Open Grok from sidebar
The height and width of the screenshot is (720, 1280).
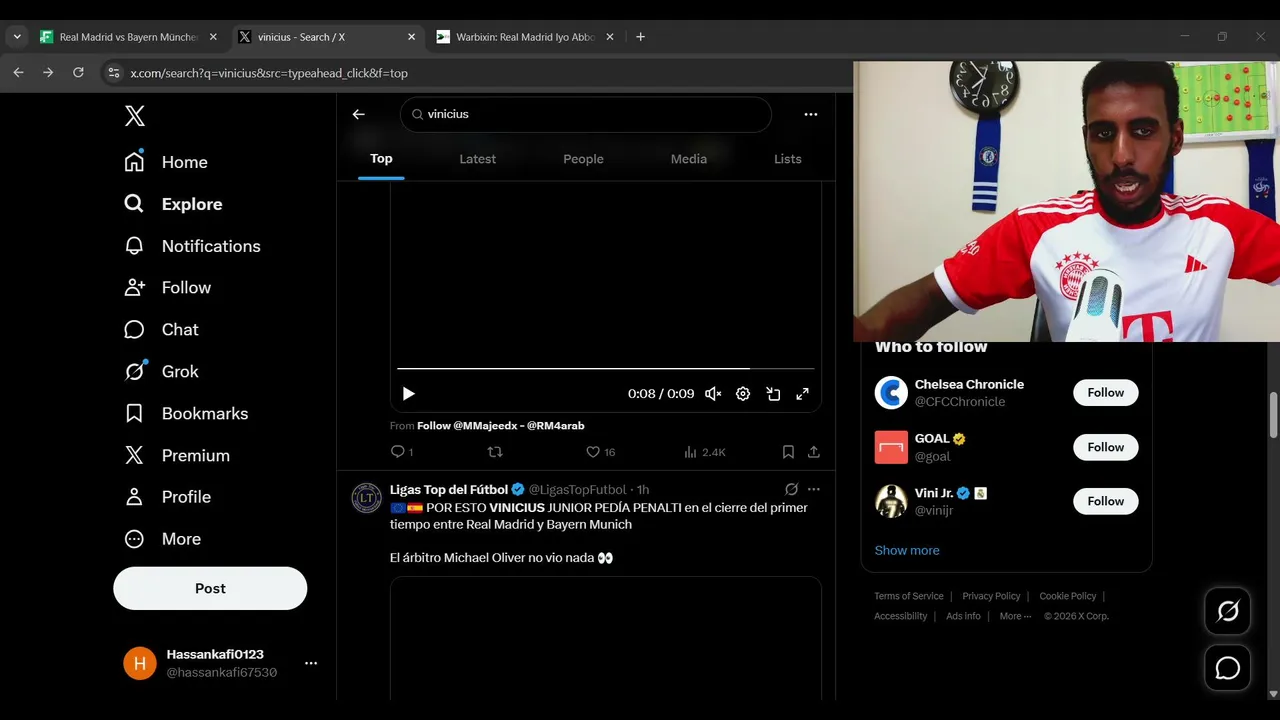(x=161, y=372)
